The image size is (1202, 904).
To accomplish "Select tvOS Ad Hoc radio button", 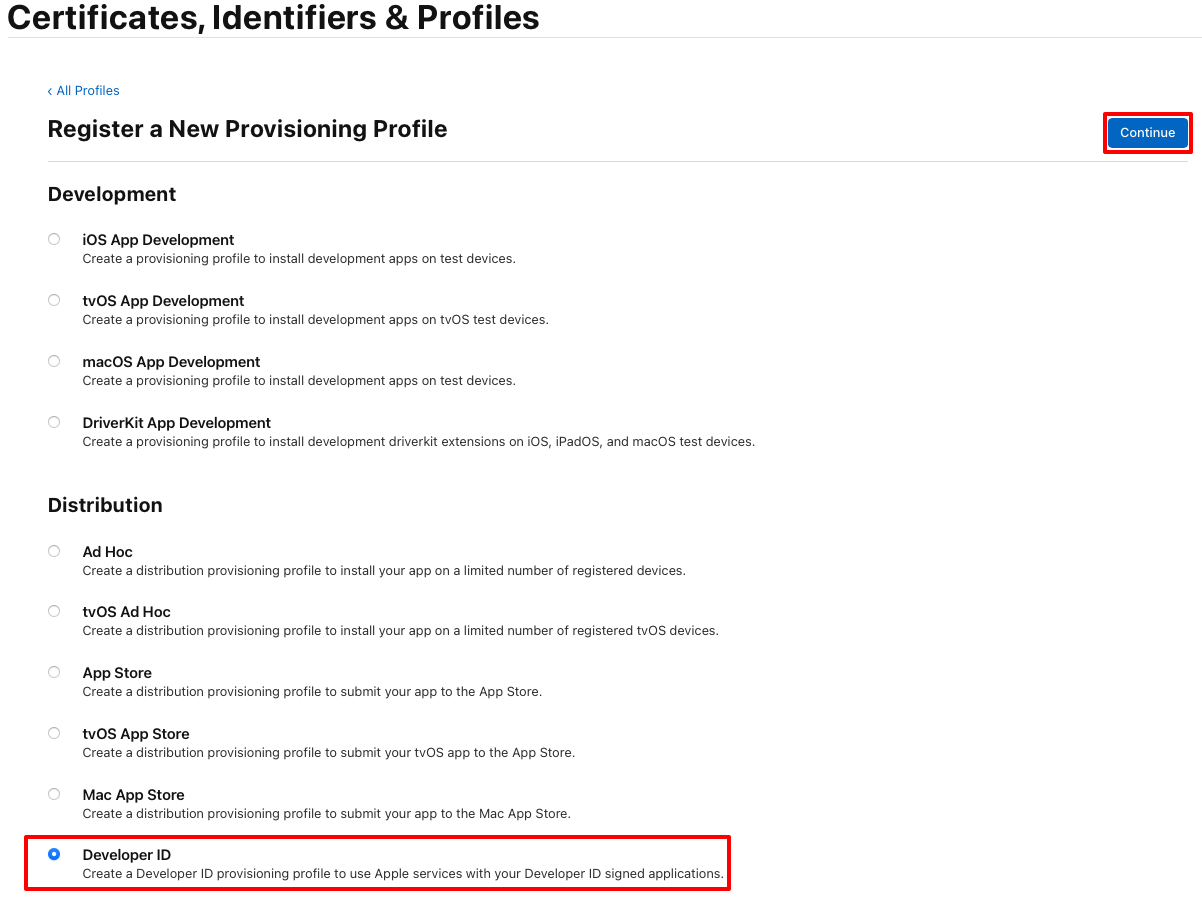I will 54,611.
